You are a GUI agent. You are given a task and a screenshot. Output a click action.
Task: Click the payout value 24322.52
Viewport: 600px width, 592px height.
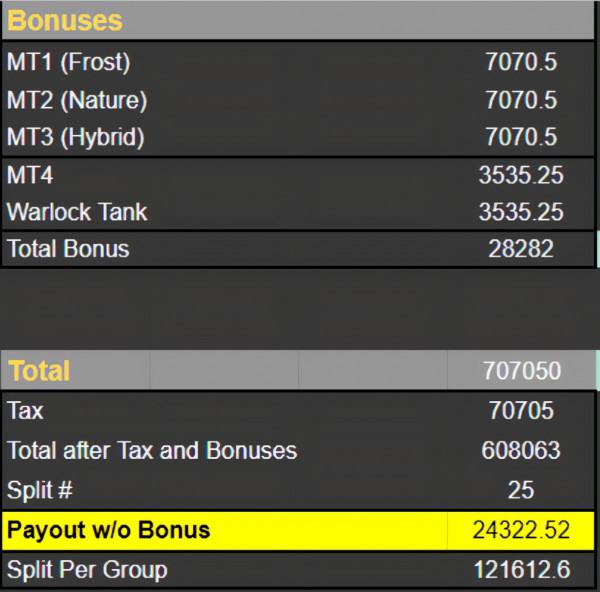point(520,530)
